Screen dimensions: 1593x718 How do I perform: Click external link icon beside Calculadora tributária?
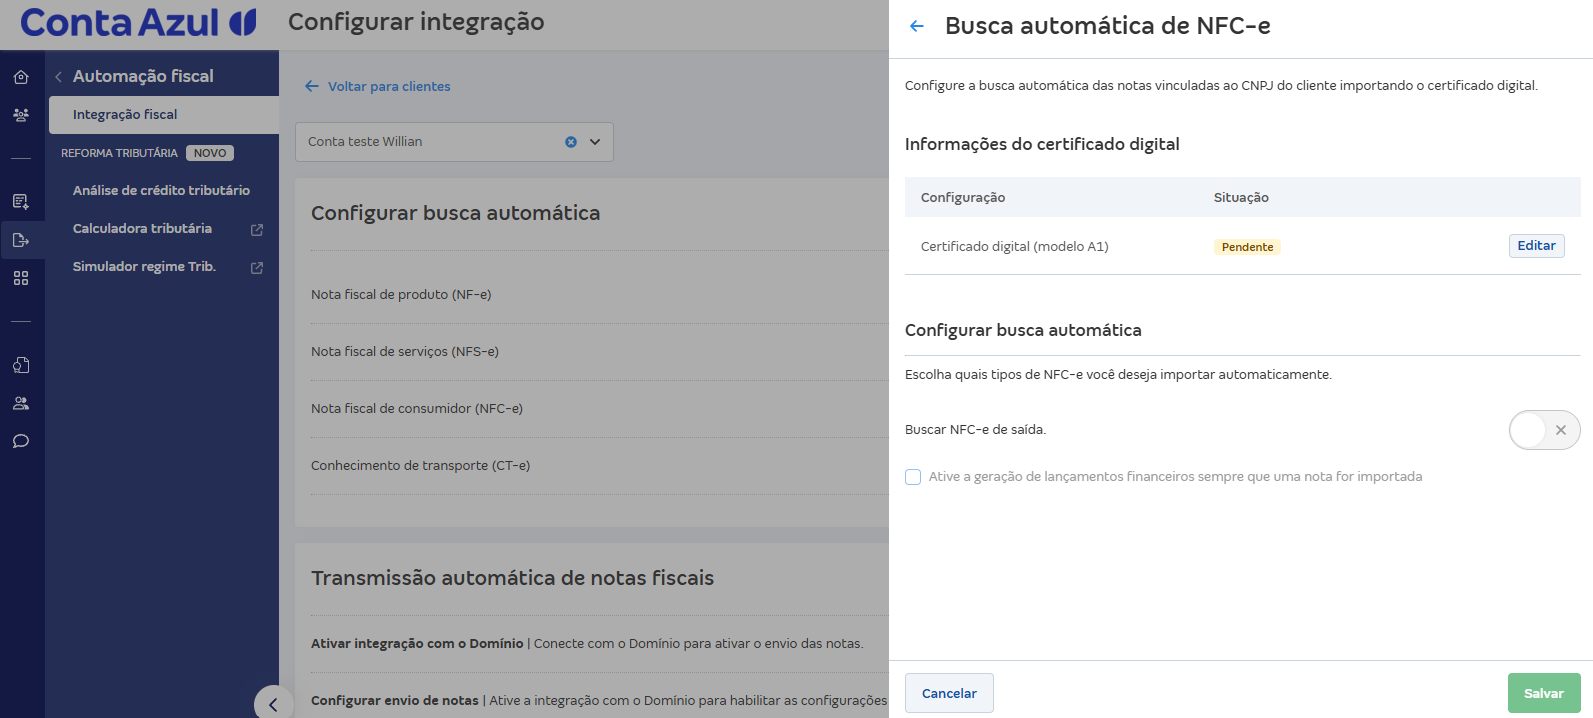(257, 229)
